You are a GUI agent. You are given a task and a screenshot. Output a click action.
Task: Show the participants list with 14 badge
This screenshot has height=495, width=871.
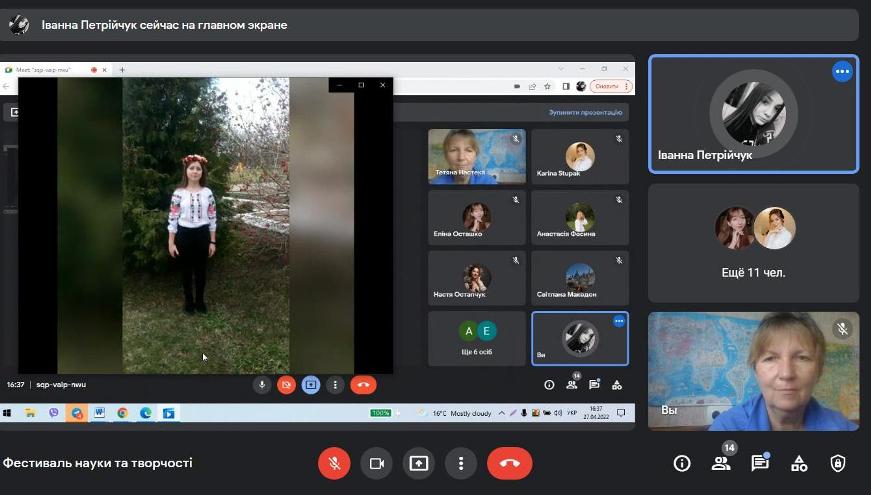tap(721, 463)
